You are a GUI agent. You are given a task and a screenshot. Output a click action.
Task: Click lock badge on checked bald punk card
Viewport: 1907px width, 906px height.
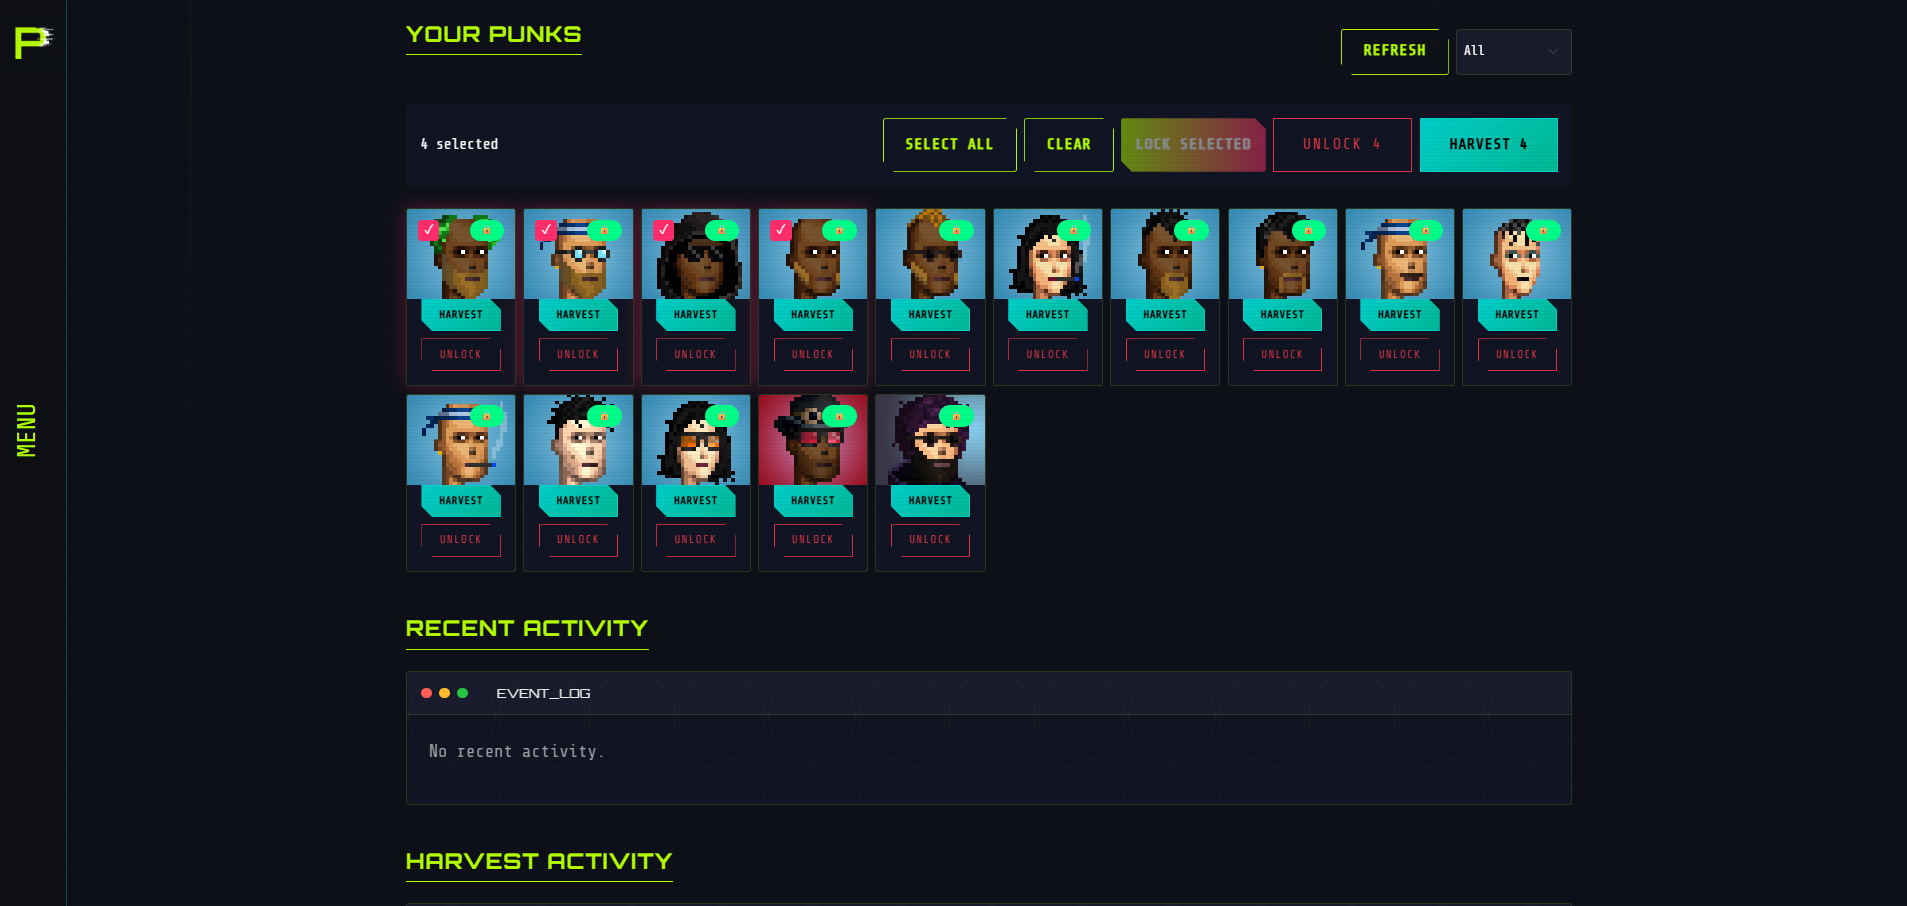click(839, 230)
